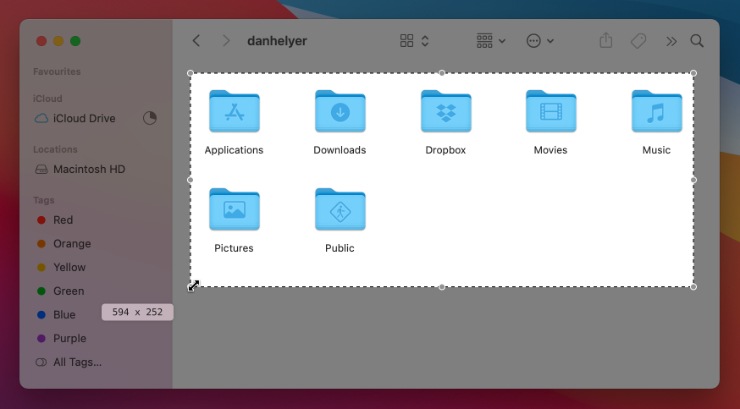The width and height of the screenshot is (740, 409).
Task: Click the Dropbox folder name
Action: coord(446,150)
